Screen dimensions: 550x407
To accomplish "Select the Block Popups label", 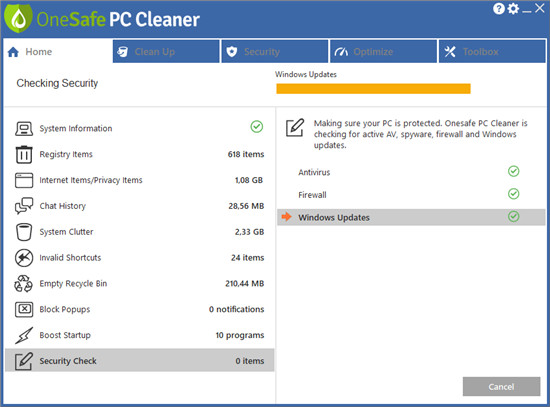I will 65,309.
